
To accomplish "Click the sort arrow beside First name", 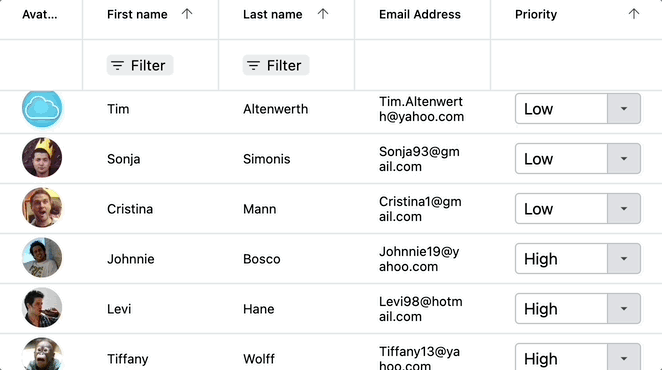I will coord(187,14).
